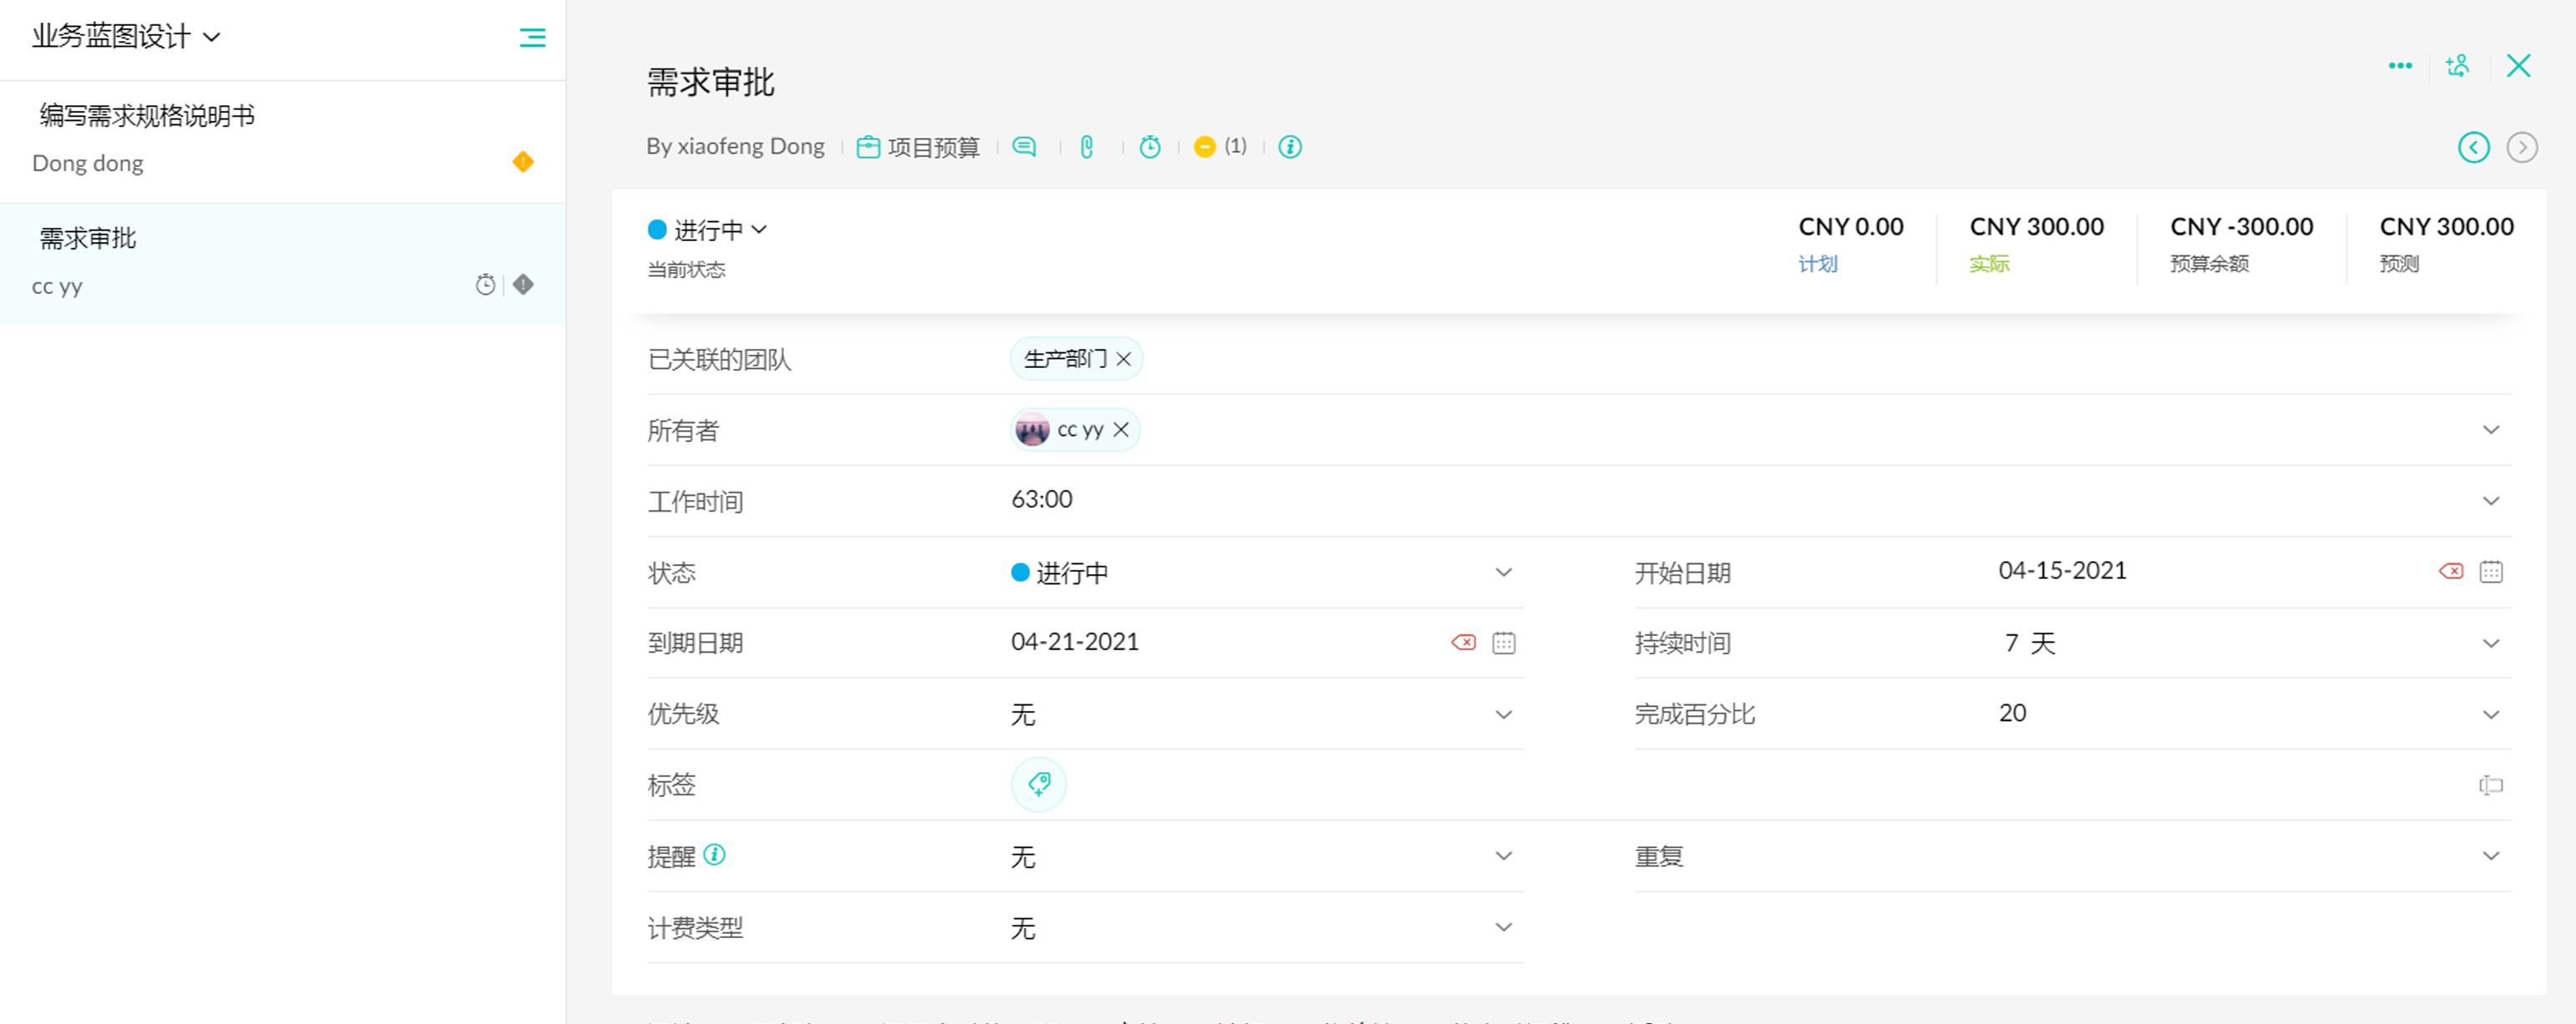Expand the 计费类型 dropdown
The height and width of the screenshot is (1024, 2576).
pyautogui.click(x=1502, y=927)
